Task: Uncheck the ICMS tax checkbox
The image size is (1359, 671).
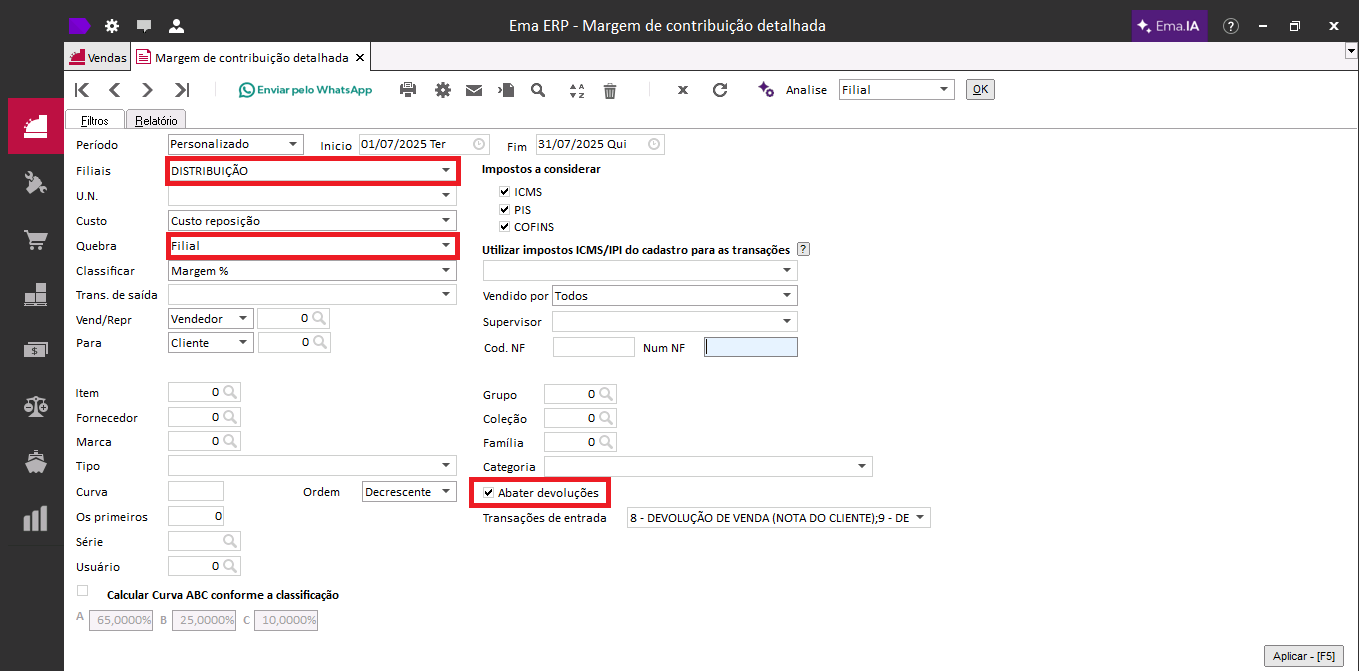Action: point(504,192)
